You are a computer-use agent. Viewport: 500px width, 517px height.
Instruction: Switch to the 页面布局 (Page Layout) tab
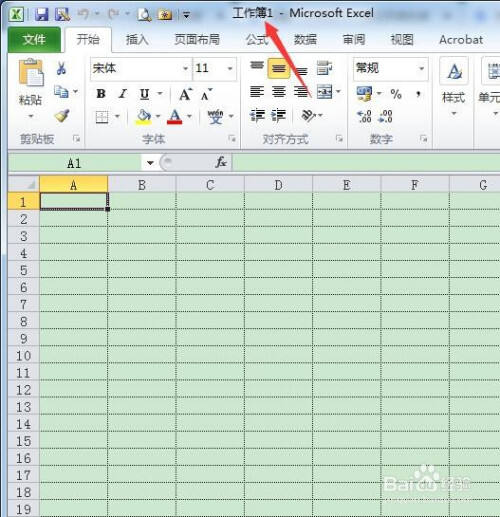coord(197,40)
